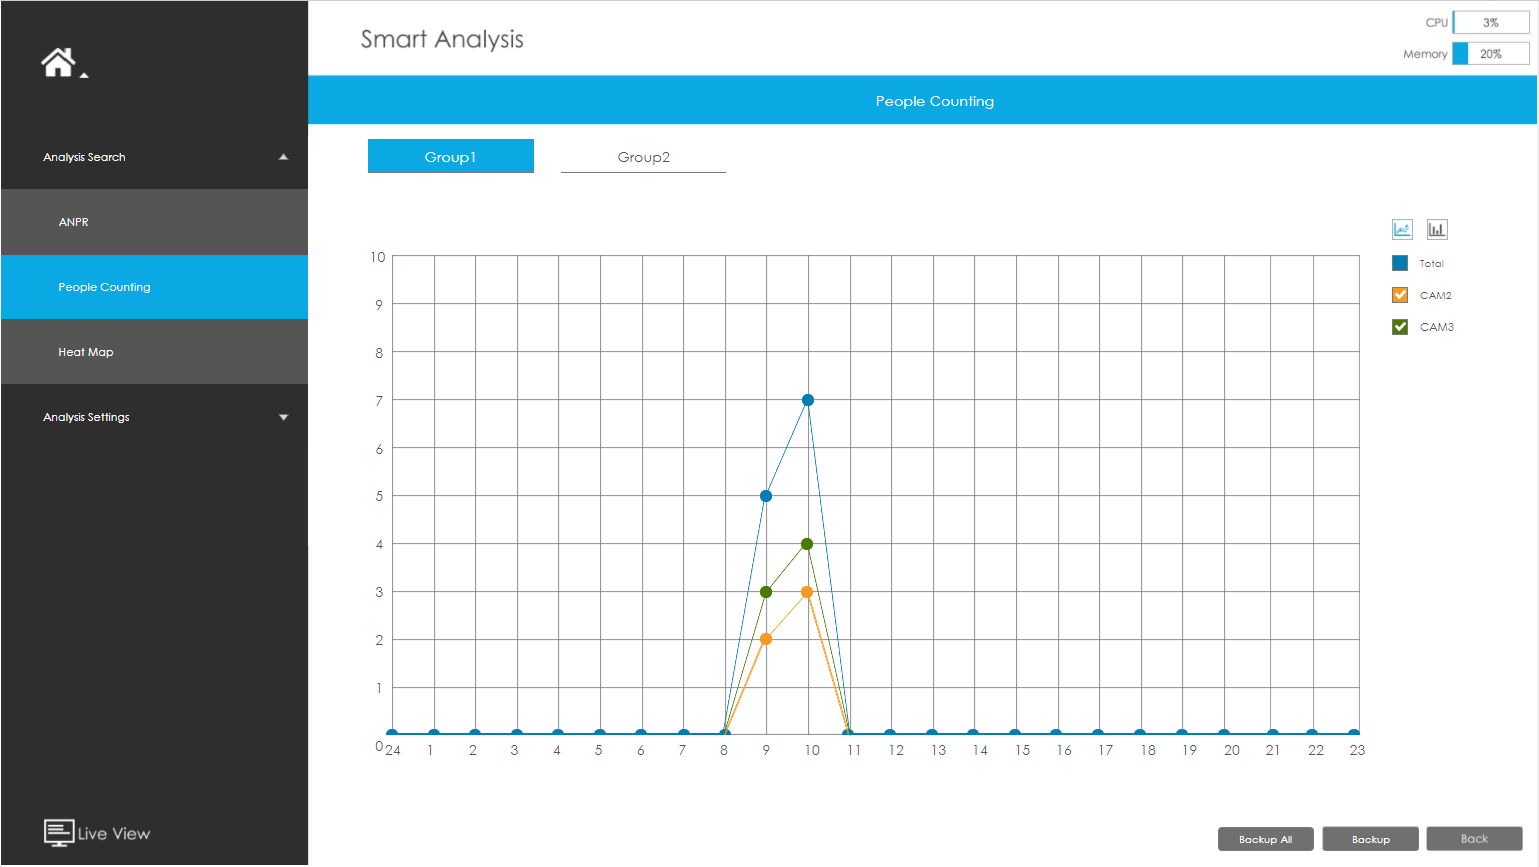The width and height of the screenshot is (1539, 867).
Task: Uncheck the CAM2 series checkbox
Action: tap(1400, 295)
